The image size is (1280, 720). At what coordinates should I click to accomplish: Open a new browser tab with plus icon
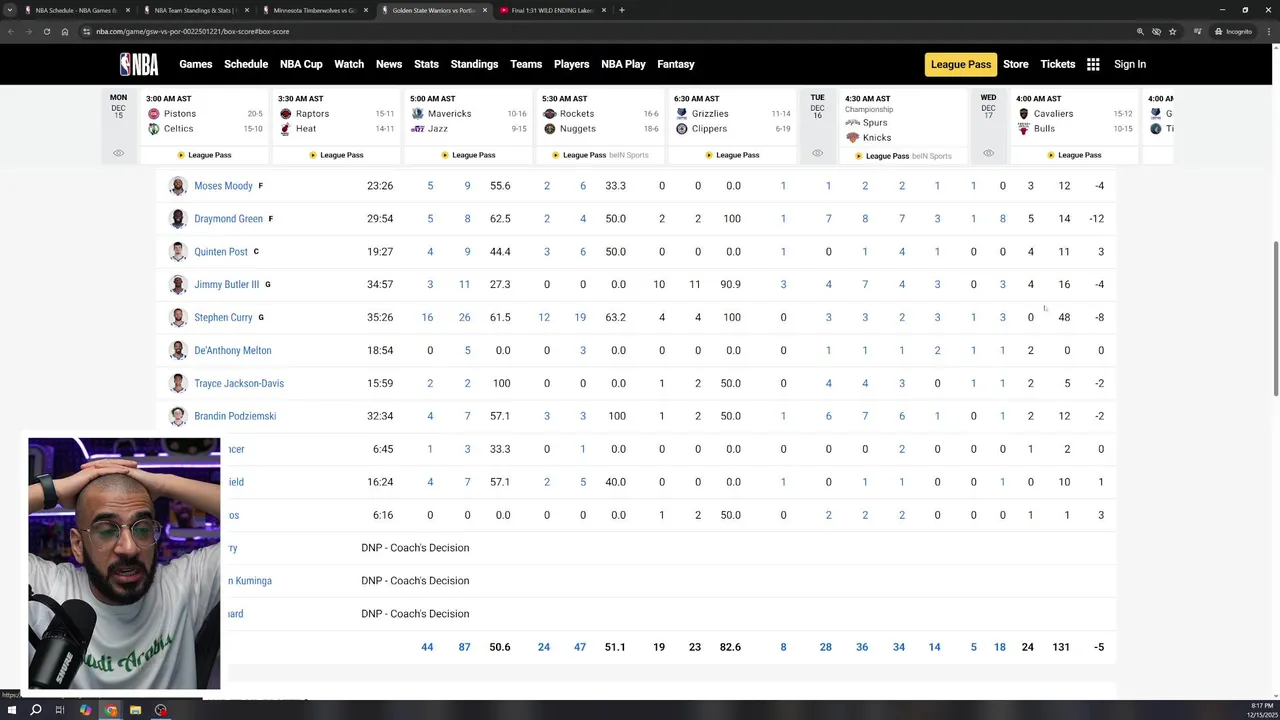(x=622, y=10)
